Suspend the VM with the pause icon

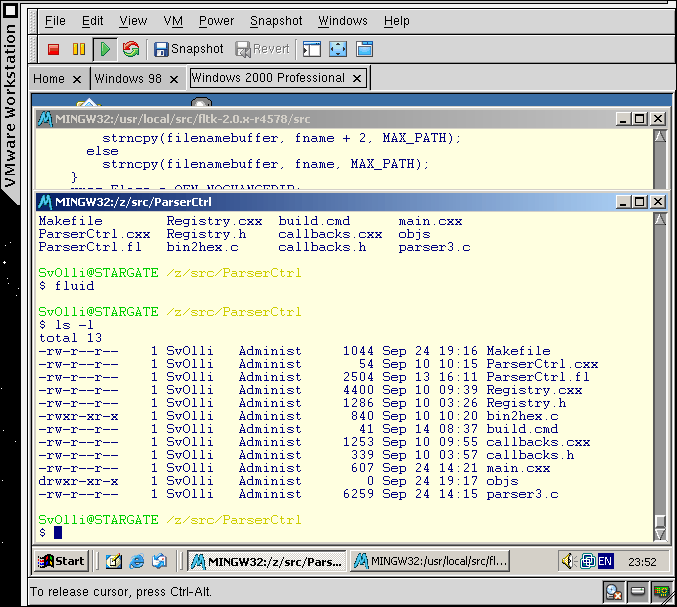pos(79,49)
